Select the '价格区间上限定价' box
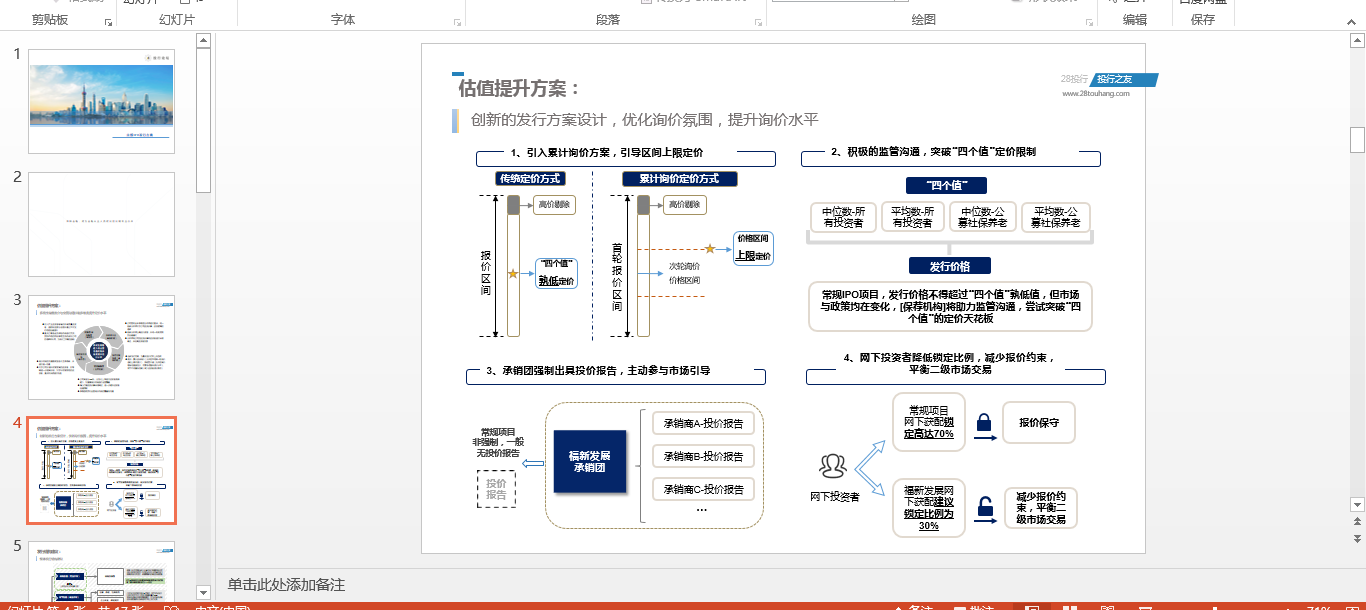This screenshot has width=1366, height=610. point(753,248)
